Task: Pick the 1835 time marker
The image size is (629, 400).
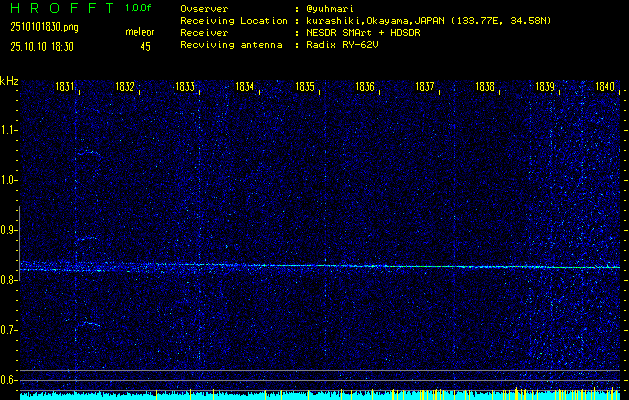Action: (x=305, y=87)
